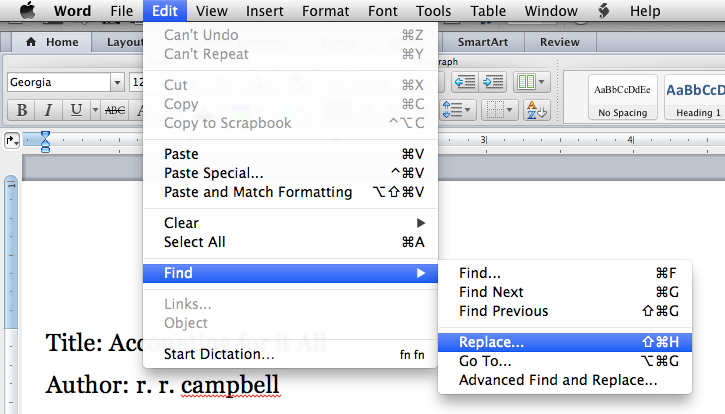Choose Go To... in submenu
This screenshot has height=414, width=725.
coord(565,361)
